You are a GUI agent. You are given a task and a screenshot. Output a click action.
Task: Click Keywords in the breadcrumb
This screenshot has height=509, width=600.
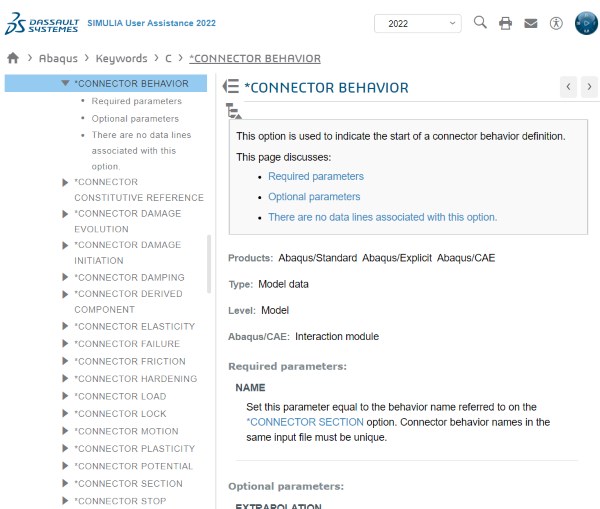click(121, 58)
